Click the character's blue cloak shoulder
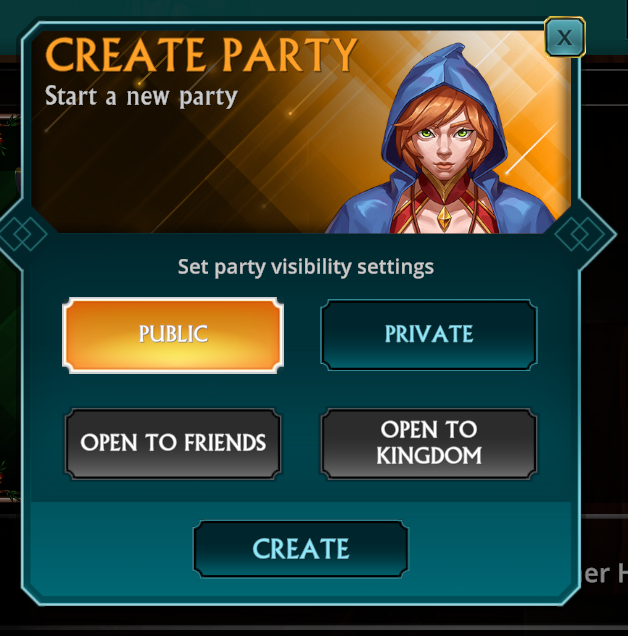This screenshot has height=636, width=628. (359, 211)
